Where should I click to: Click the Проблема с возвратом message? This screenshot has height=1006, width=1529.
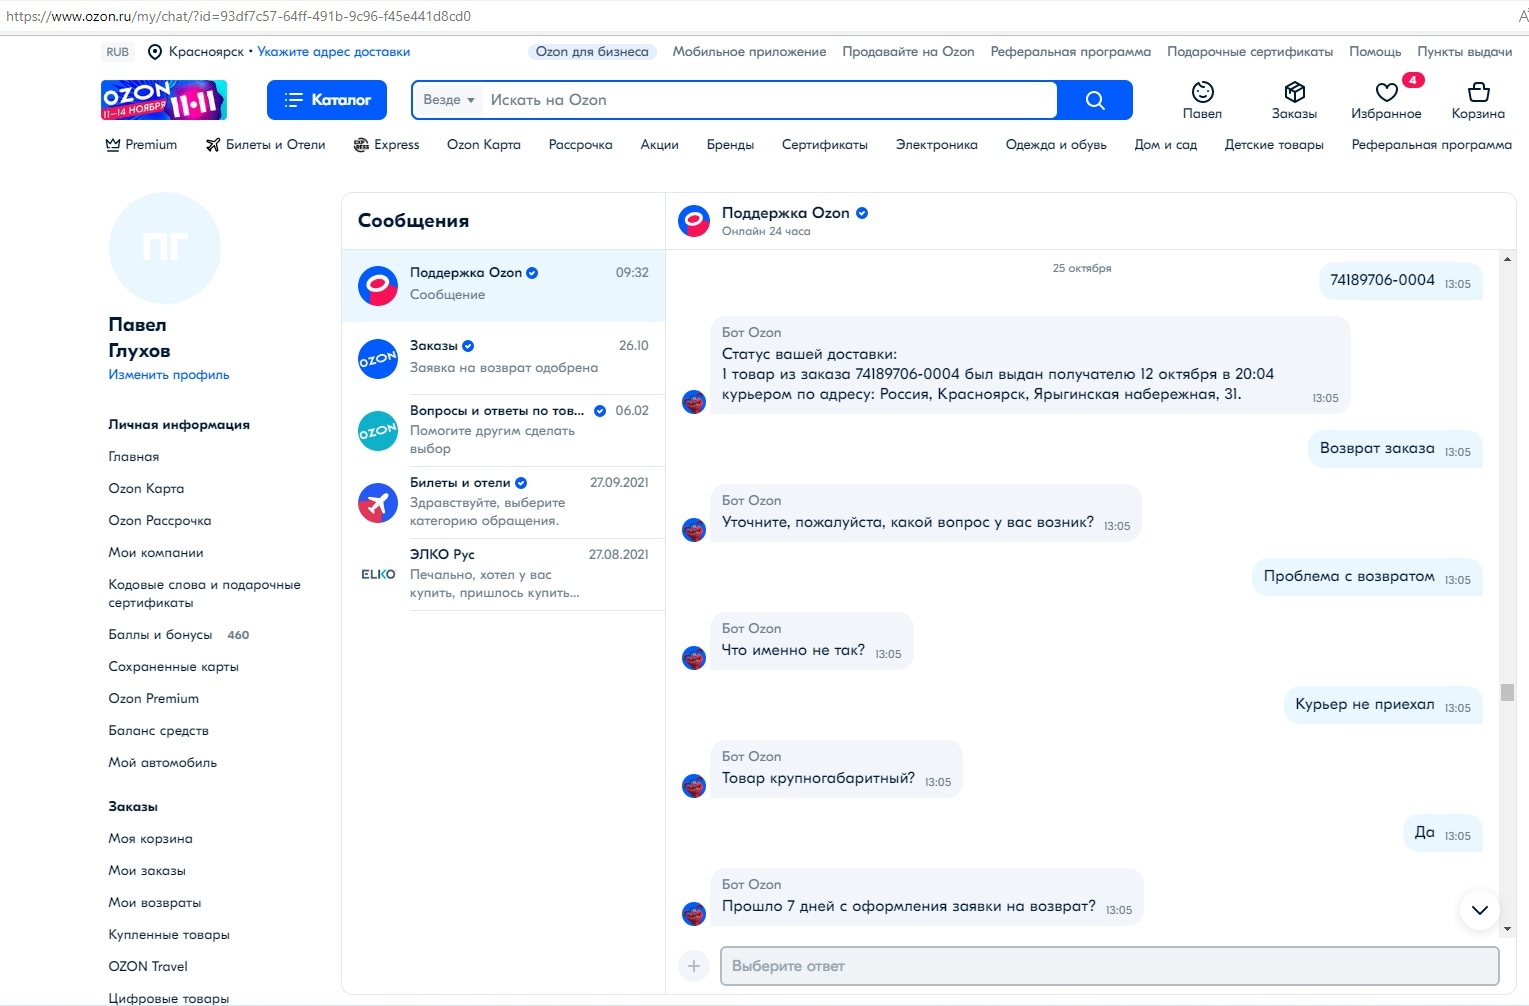click(x=1367, y=577)
